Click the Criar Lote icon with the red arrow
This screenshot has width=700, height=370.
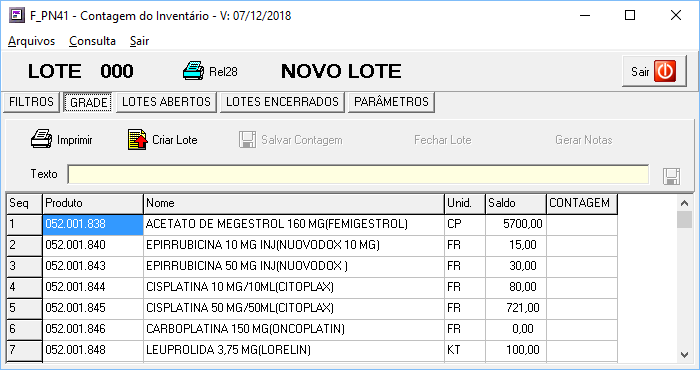click(x=138, y=140)
